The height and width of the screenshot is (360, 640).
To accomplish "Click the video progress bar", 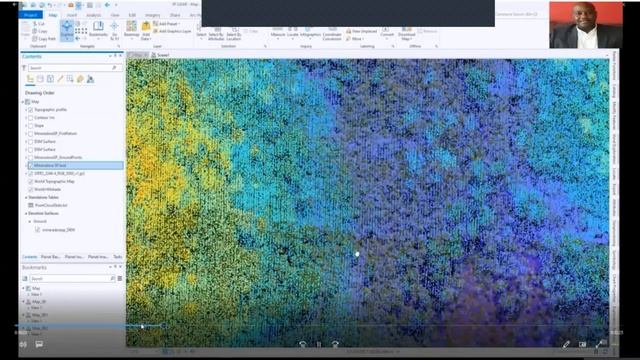I will coord(312,326).
